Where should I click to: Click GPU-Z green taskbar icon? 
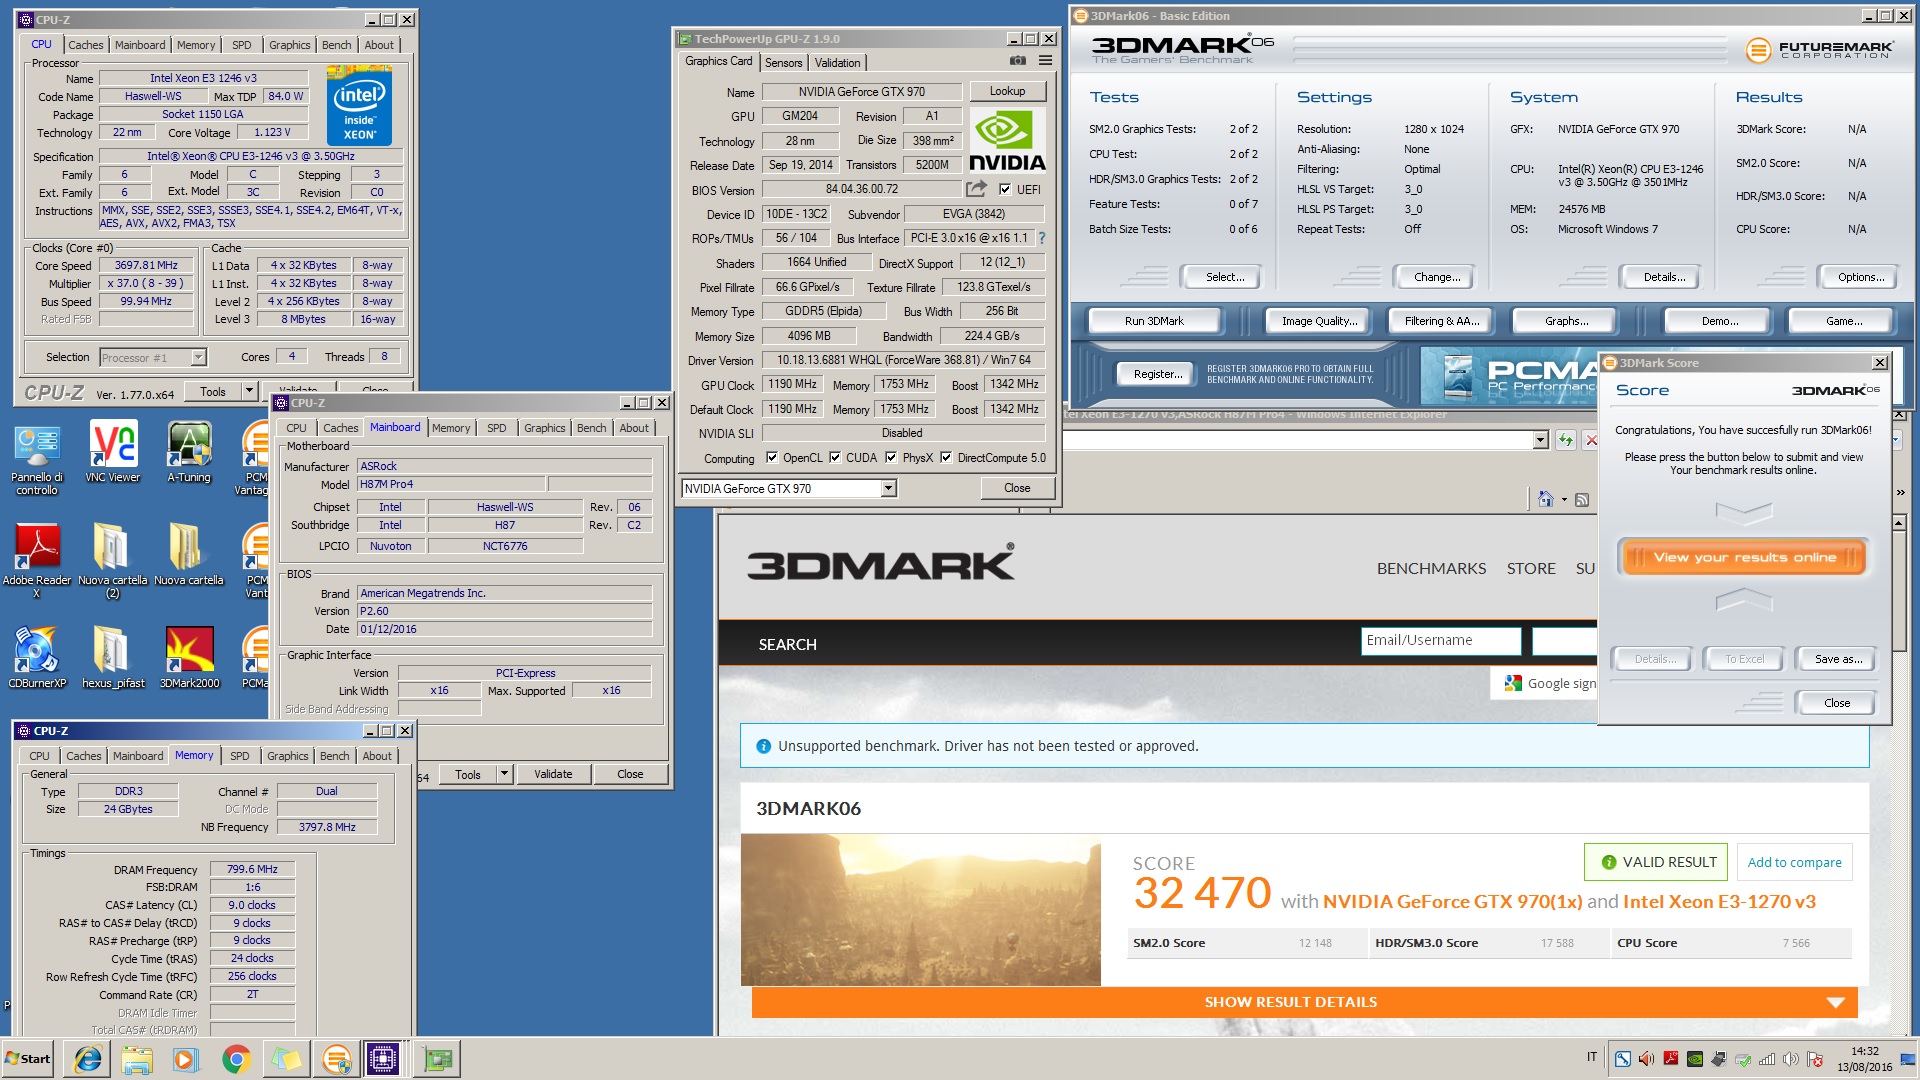click(437, 1058)
